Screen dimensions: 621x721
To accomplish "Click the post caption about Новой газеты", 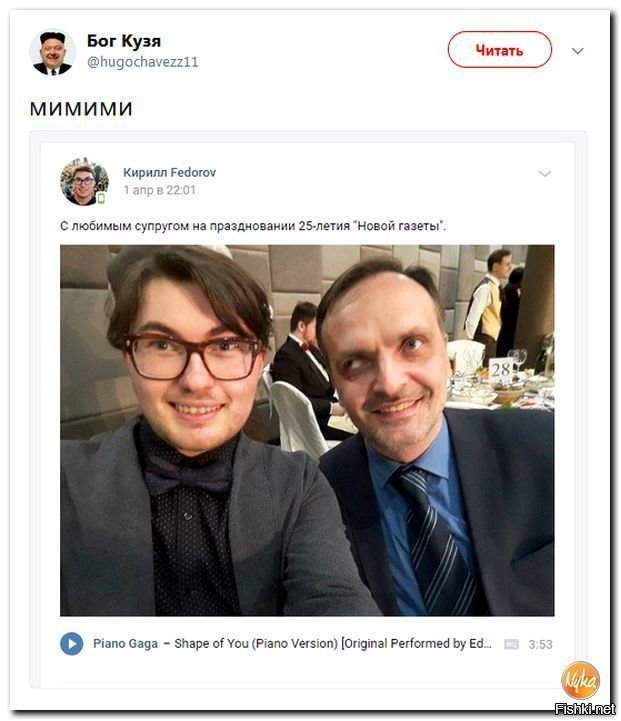I will [253, 226].
